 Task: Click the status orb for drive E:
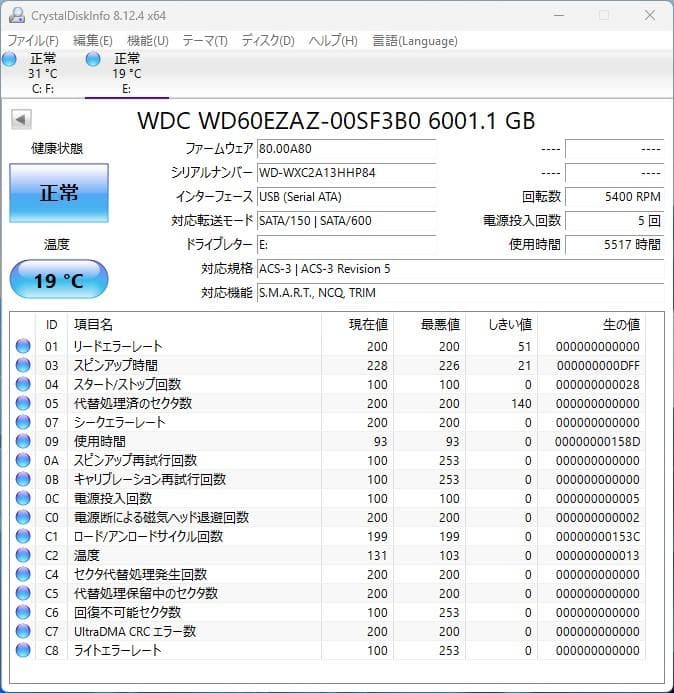click(93, 59)
